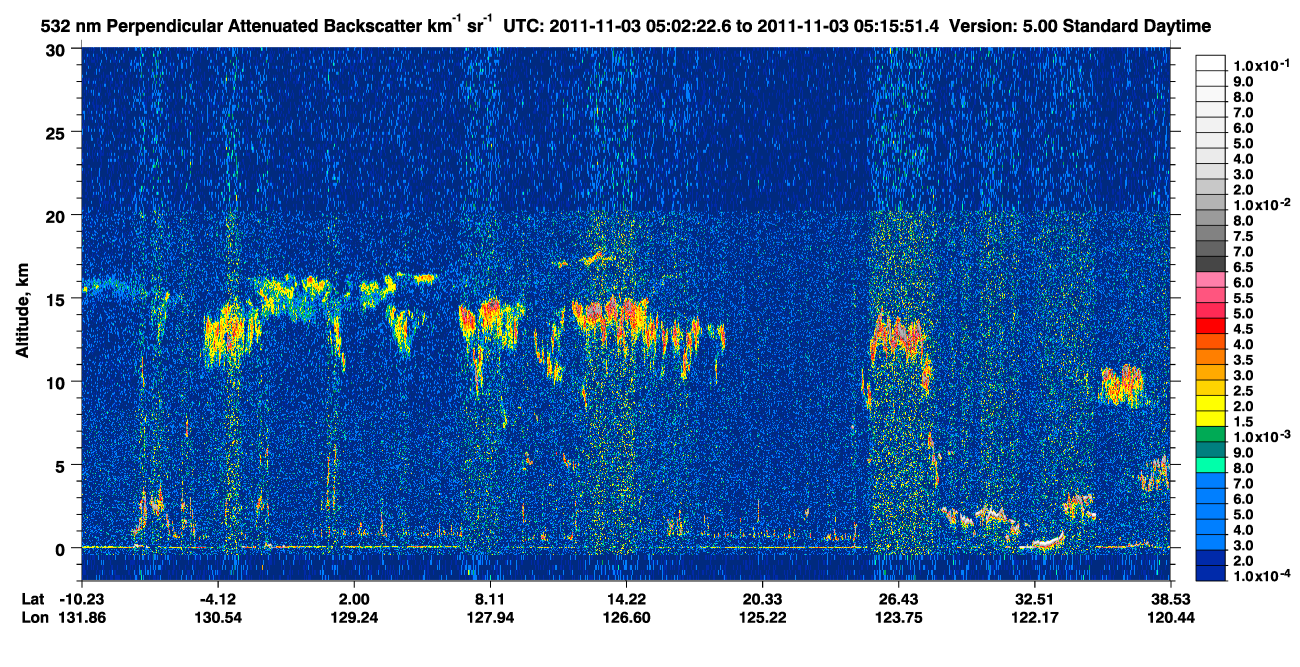Click longitude value '122.17'
Viewport: 1300px width, 667px height.
click(x=1034, y=617)
